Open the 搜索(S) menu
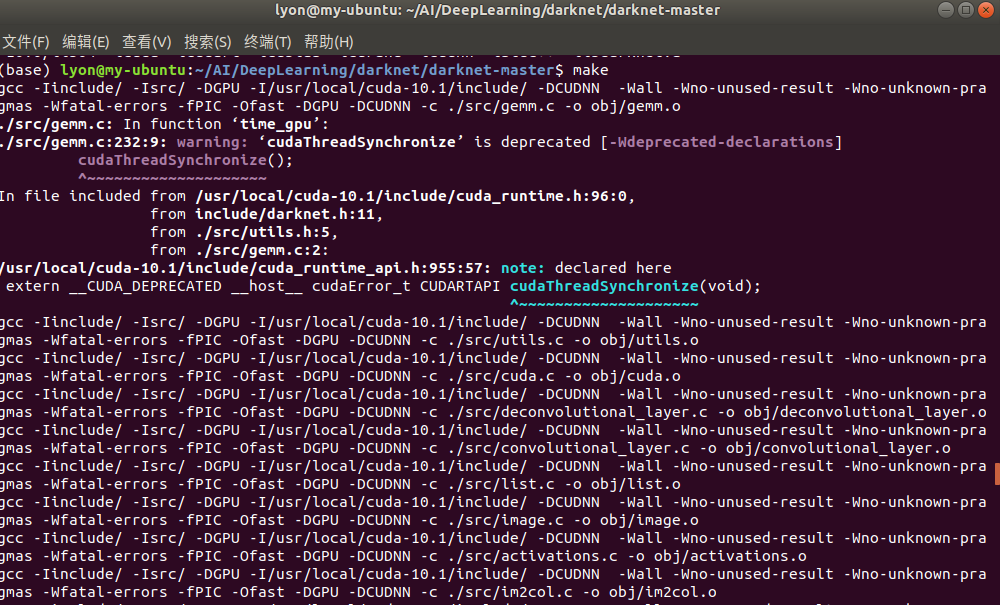 click(x=207, y=42)
